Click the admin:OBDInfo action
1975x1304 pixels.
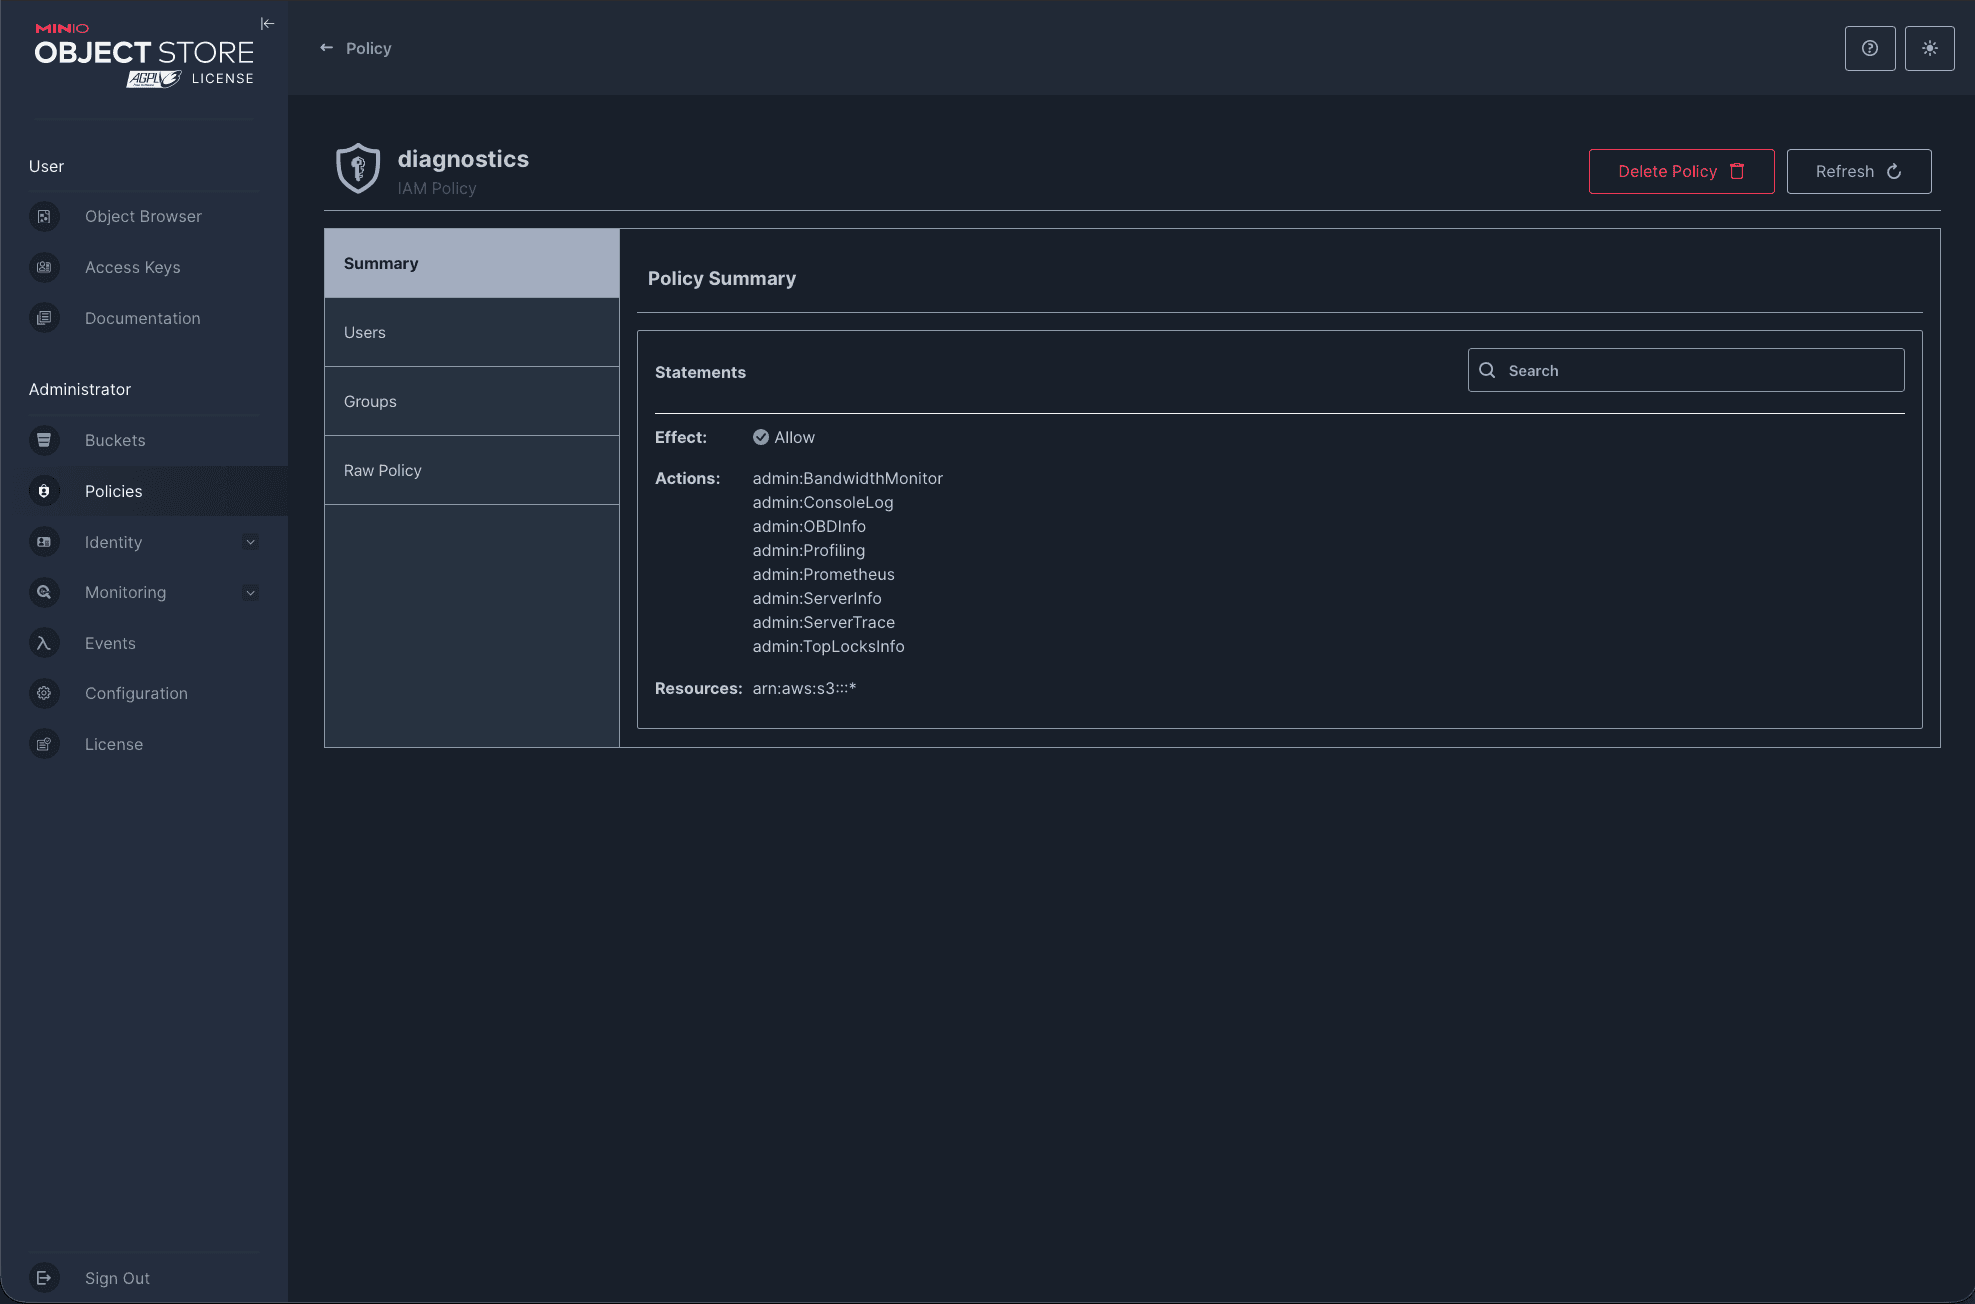(x=809, y=526)
